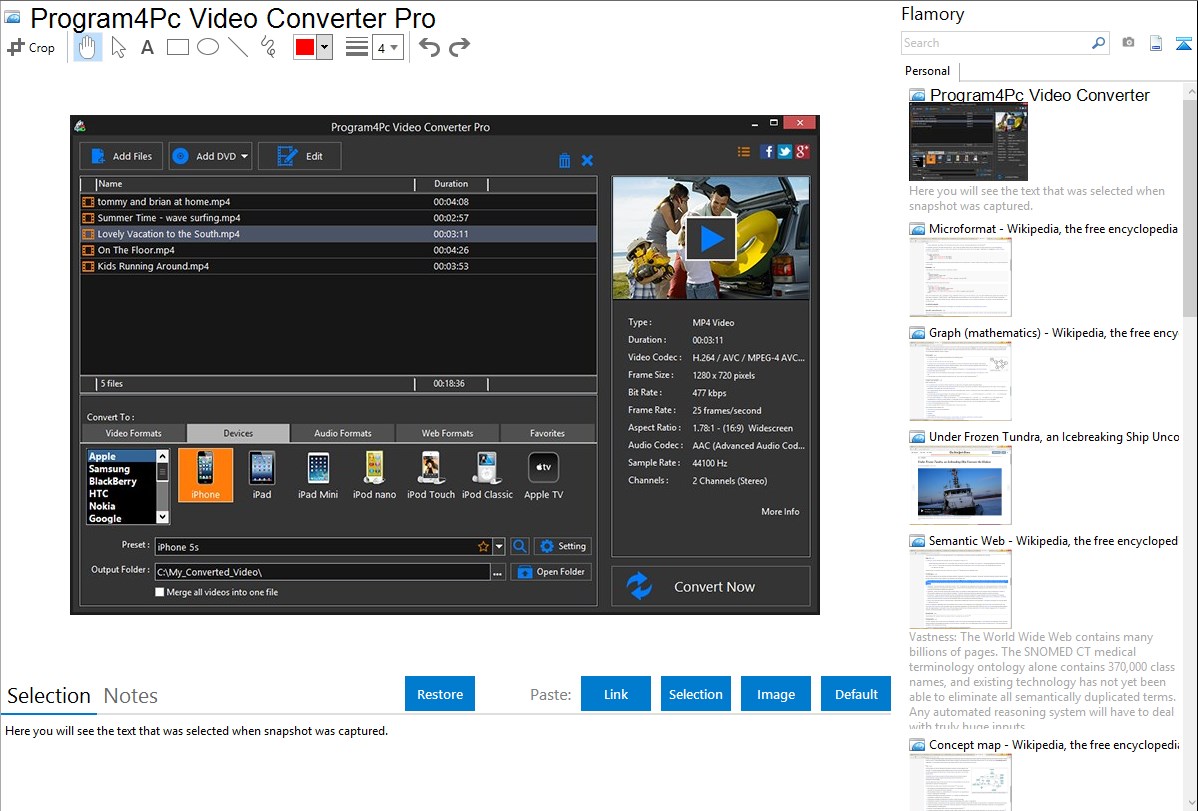Select Samsung in the brand list
The image size is (1198, 811).
pos(109,469)
